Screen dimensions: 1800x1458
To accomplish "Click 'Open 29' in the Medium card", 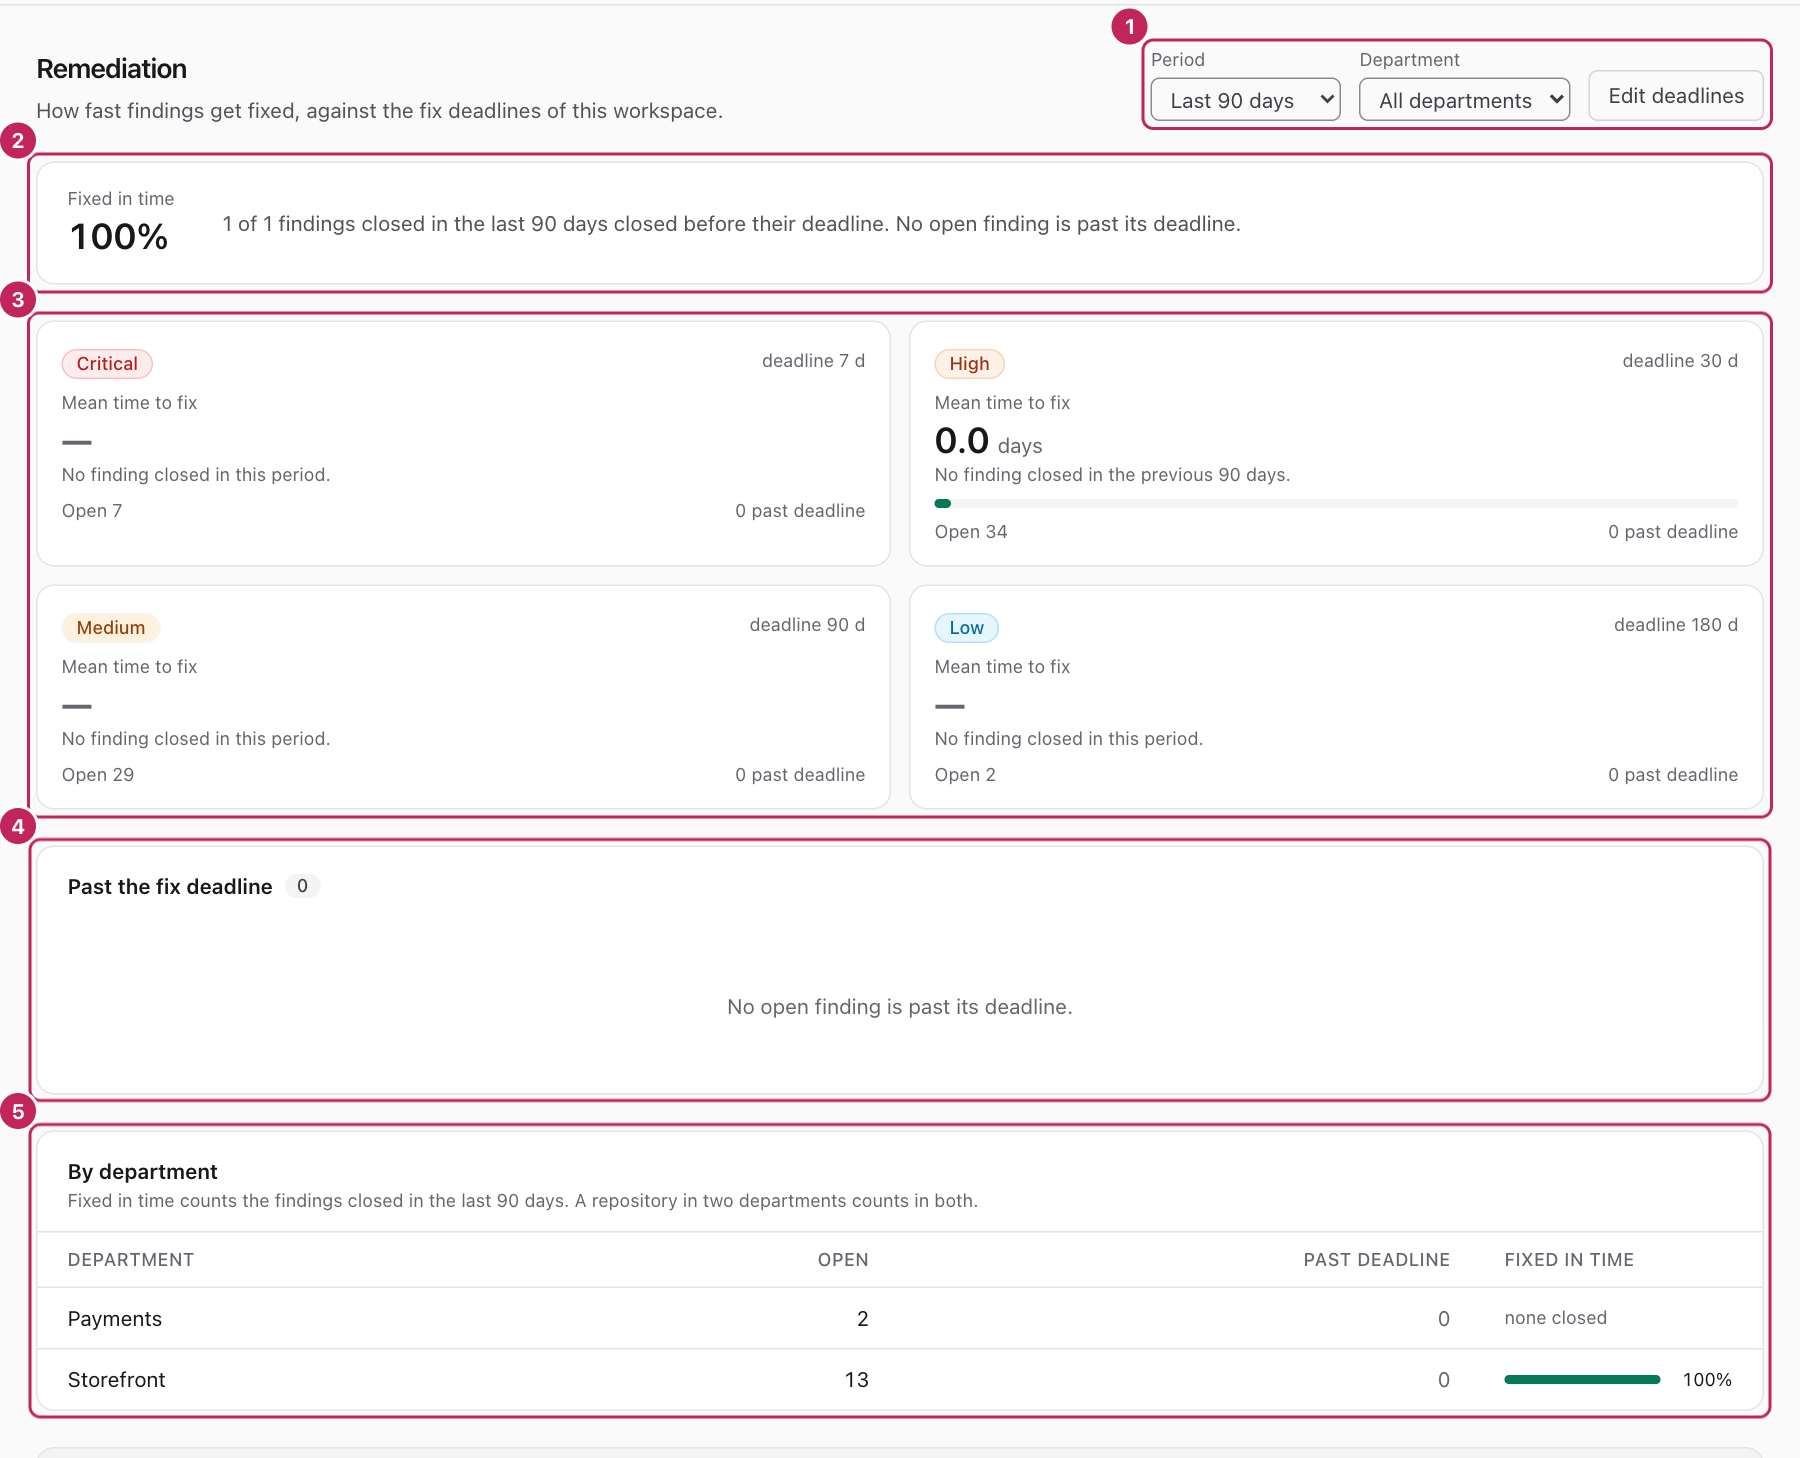I will click(98, 775).
